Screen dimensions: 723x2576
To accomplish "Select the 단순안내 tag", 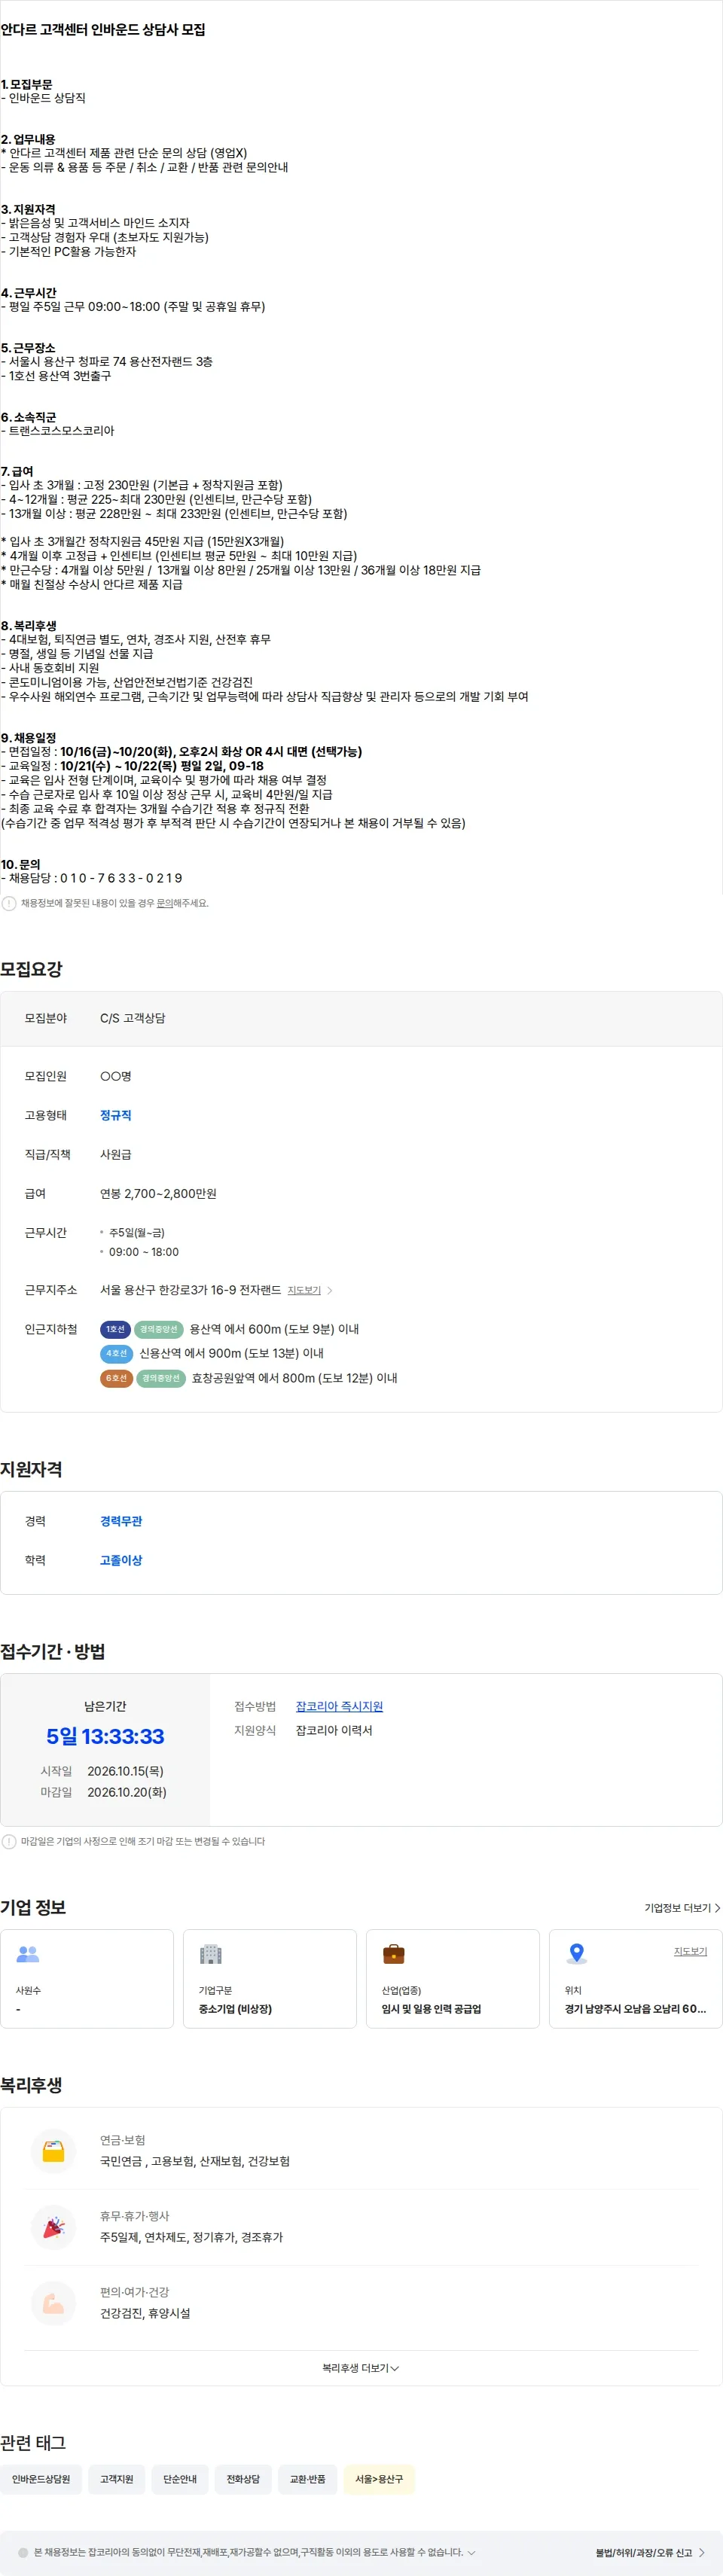I will [x=180, y=2479].
